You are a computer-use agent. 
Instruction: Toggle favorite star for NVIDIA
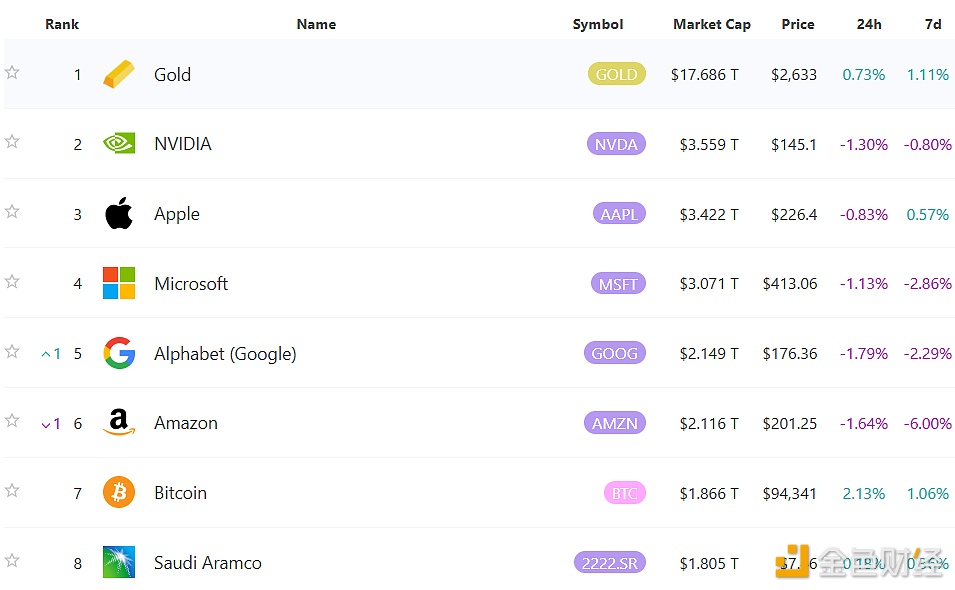[12, 142]
